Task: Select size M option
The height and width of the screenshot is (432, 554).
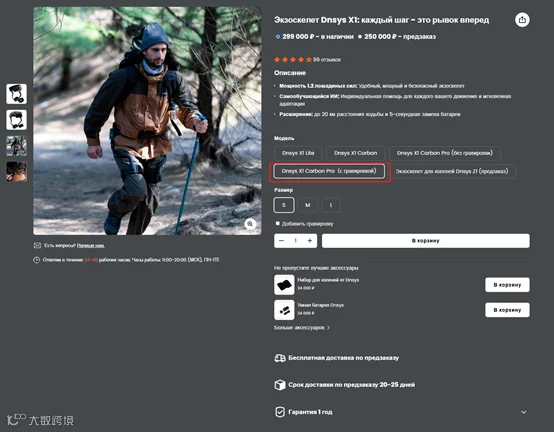Action: click(x=308, y=205)
